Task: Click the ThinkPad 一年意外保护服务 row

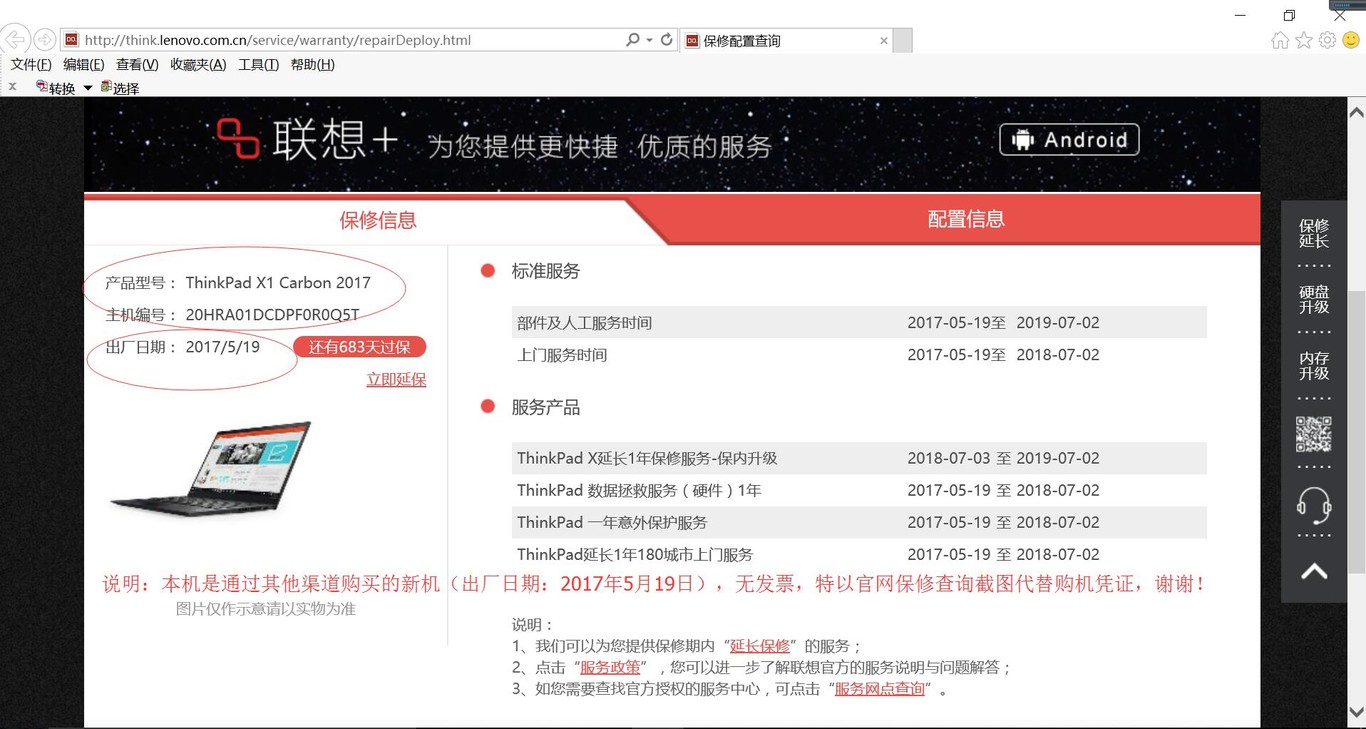Action: (859, 522)
